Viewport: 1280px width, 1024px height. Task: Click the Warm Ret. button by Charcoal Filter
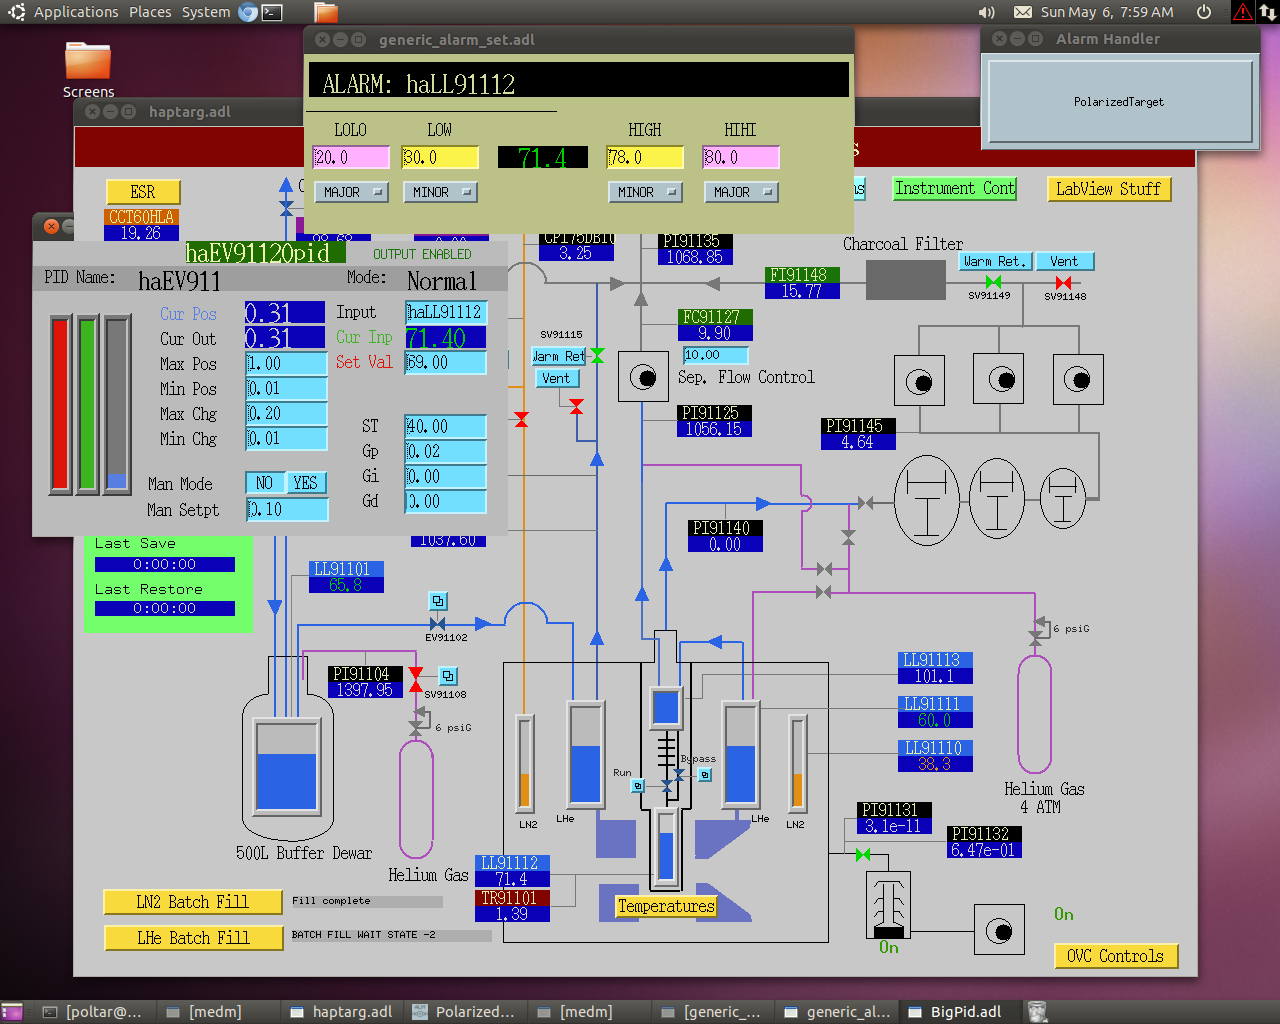pos(996,261)
